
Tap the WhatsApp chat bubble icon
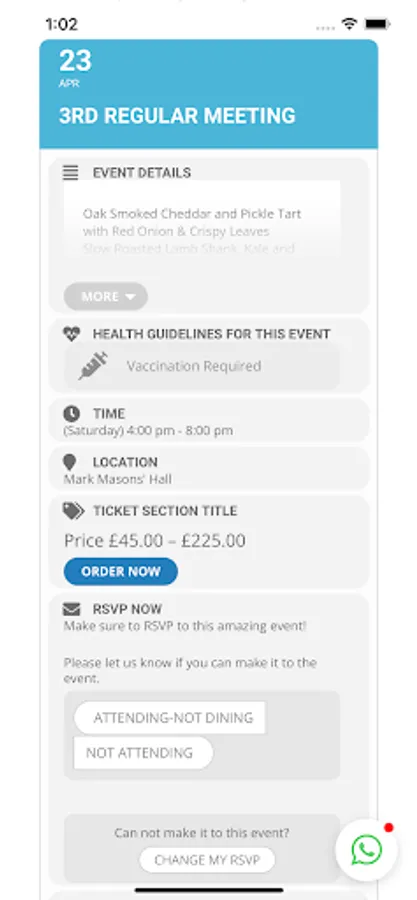point(367,850)
